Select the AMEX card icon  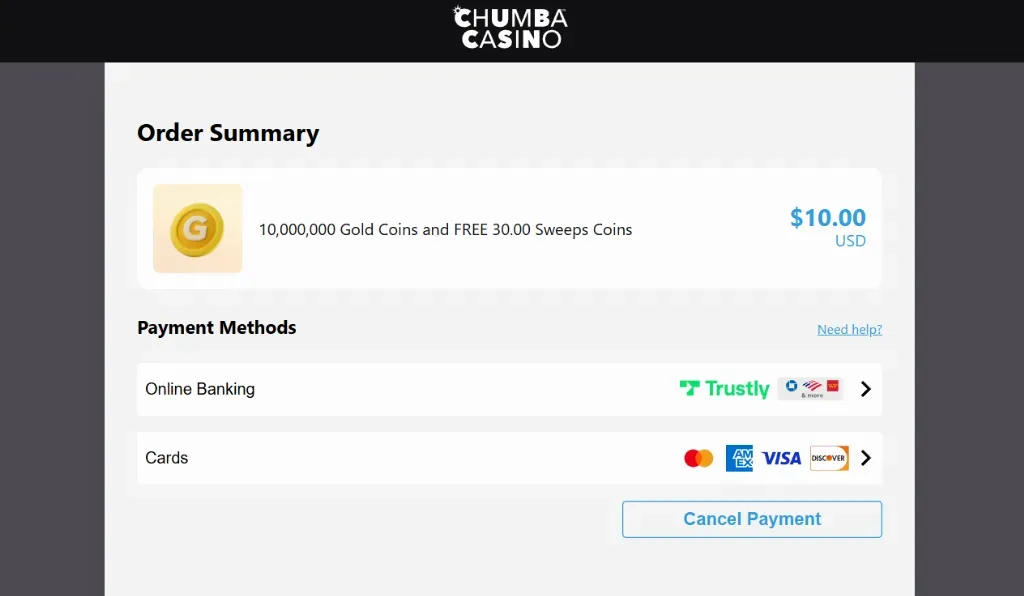pos(739,457)
